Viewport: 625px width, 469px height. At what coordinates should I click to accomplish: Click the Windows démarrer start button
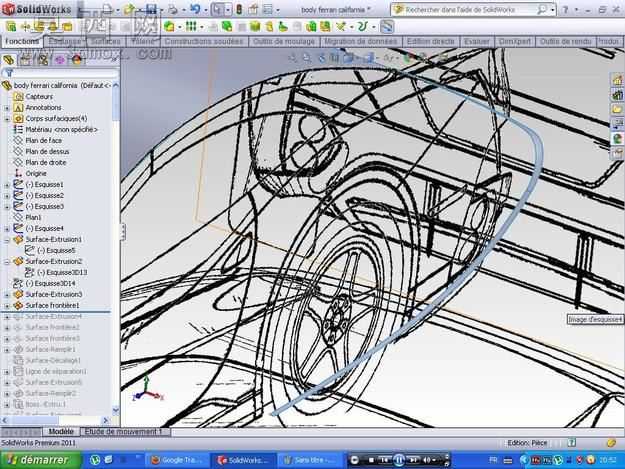pyautogui.click(x=41, y=460)
